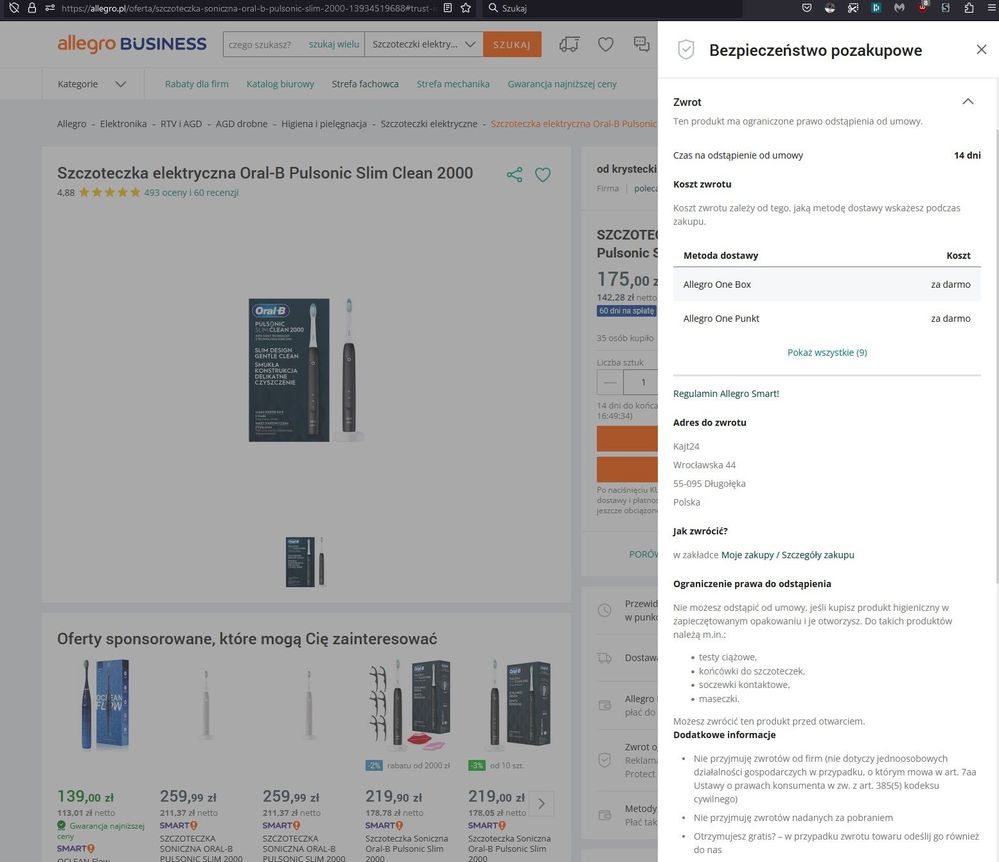The height and width of the screenshot is (862, 999).
Task: Click the clock icon beside Przewidywana row
Action: (605, 610)
